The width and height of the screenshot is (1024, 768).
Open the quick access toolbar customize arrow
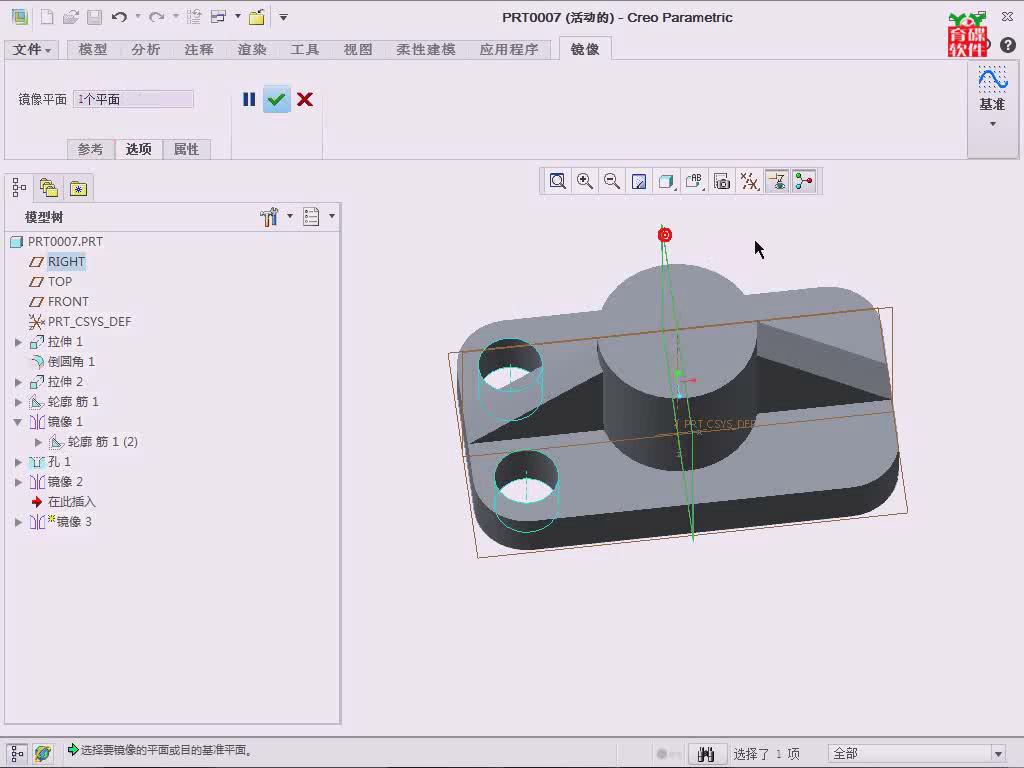[283, 17]
